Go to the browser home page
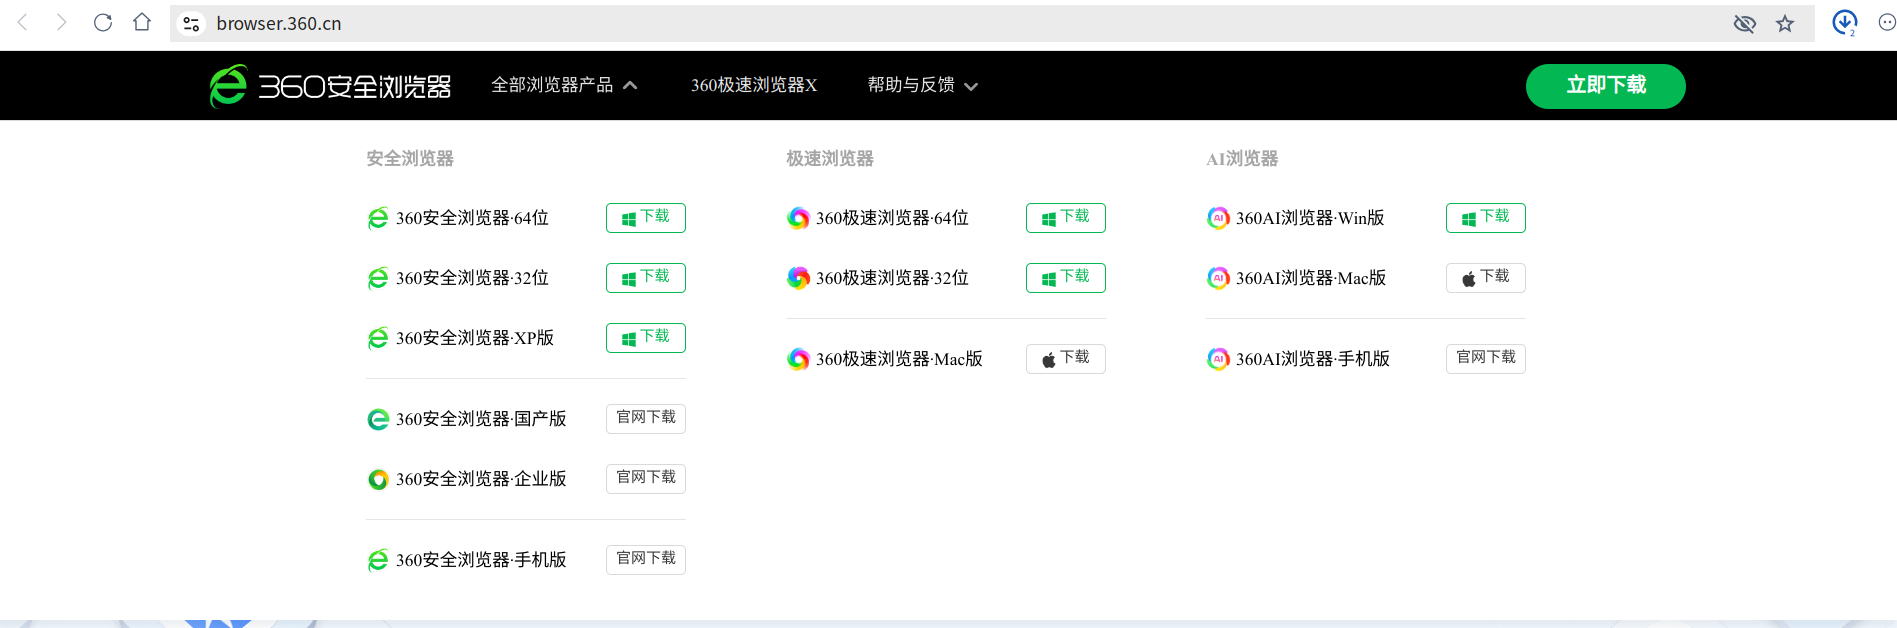Viewport: 1897px width, 628px height. pyautogui.click(x=142, y=22)
